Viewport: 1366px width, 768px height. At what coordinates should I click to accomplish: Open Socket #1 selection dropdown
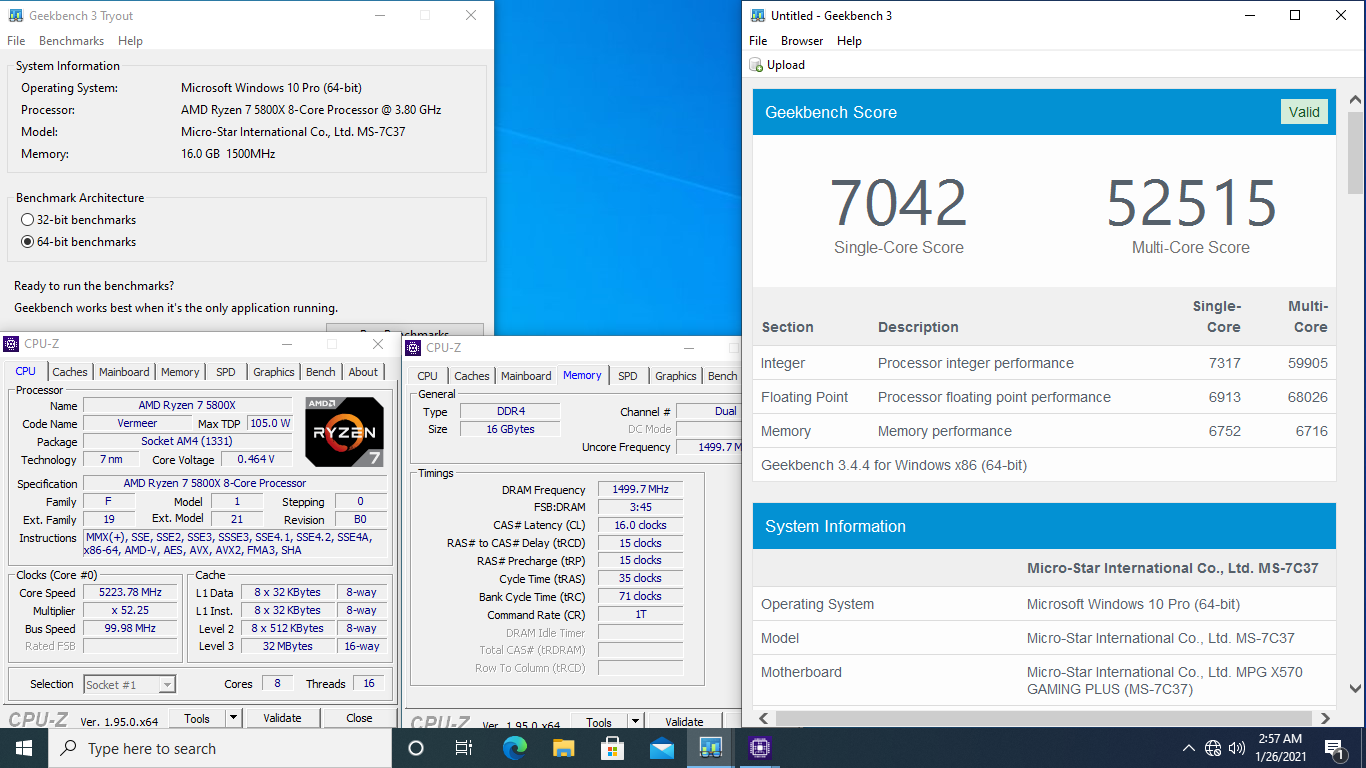click(x=129, y=685)
